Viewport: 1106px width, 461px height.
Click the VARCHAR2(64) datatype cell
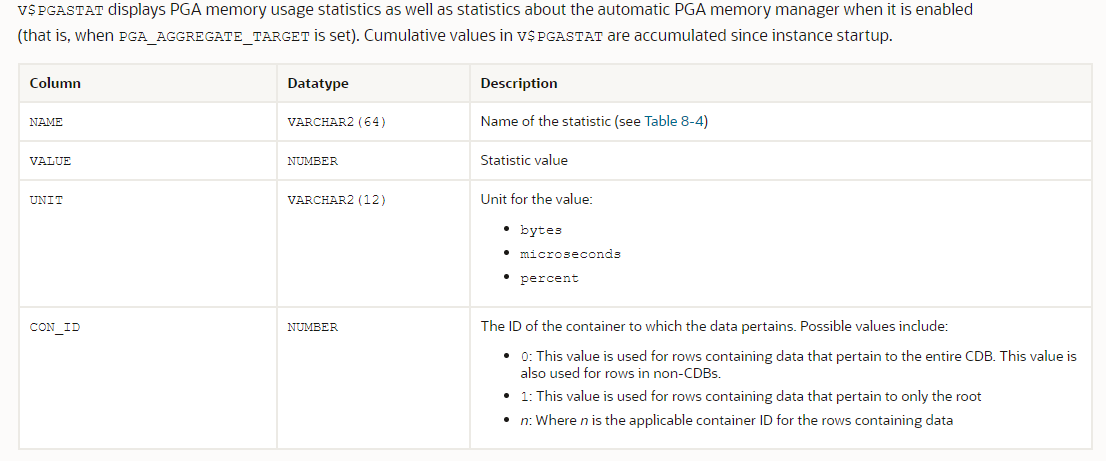coord(336,122)
